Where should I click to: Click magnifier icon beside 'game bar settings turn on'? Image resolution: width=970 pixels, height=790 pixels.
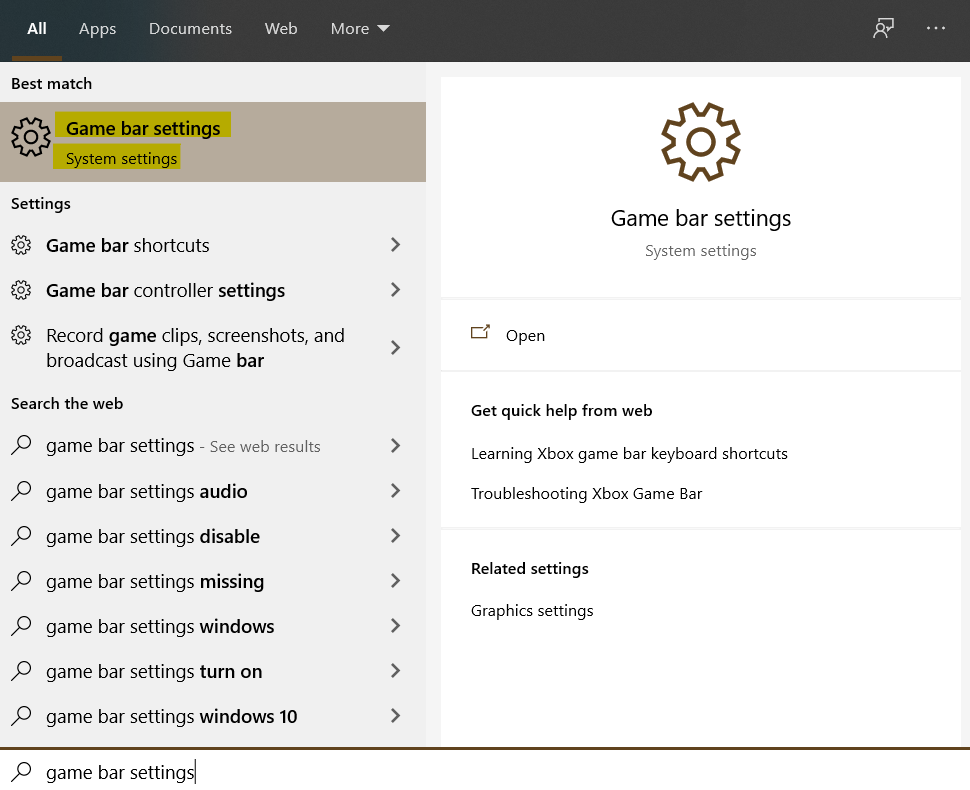pos(21,671)
